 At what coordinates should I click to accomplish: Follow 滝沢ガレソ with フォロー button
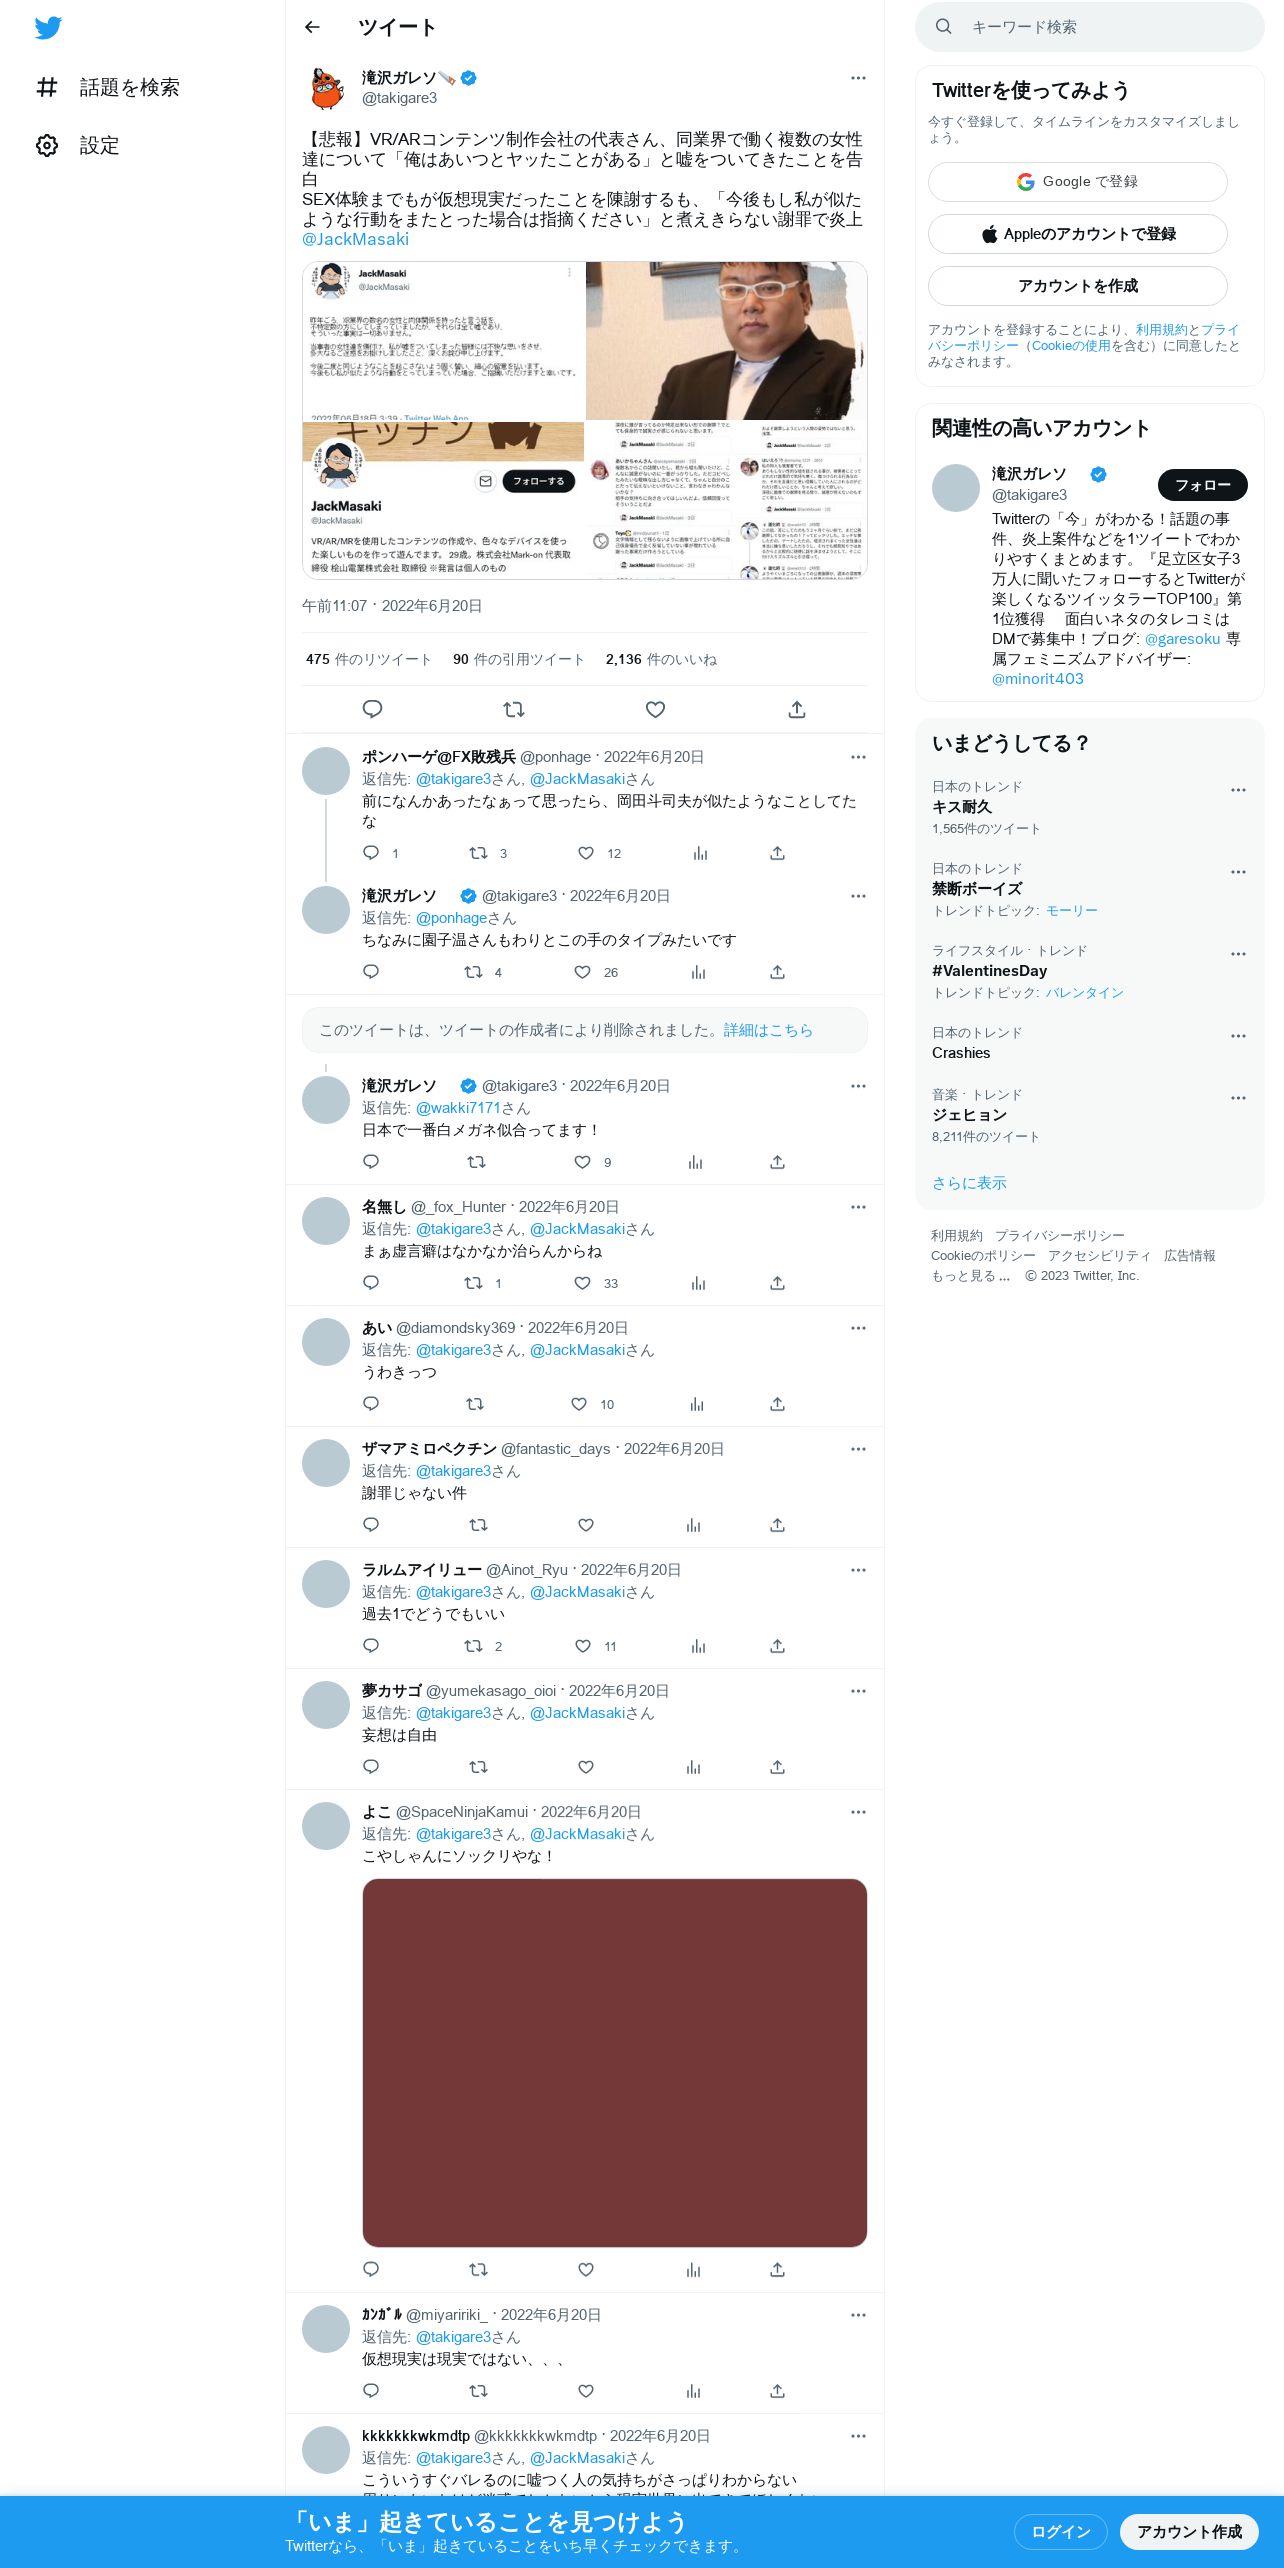click(1202, 485)
